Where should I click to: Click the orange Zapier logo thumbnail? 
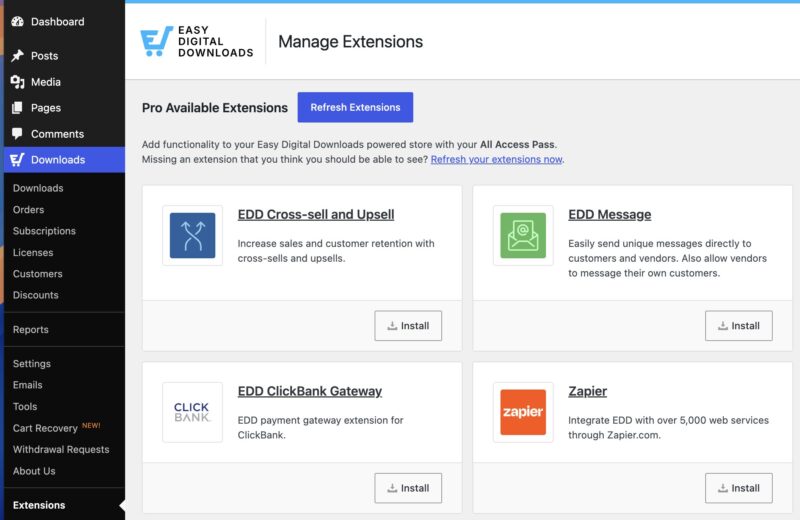click(x=523, y=412)
